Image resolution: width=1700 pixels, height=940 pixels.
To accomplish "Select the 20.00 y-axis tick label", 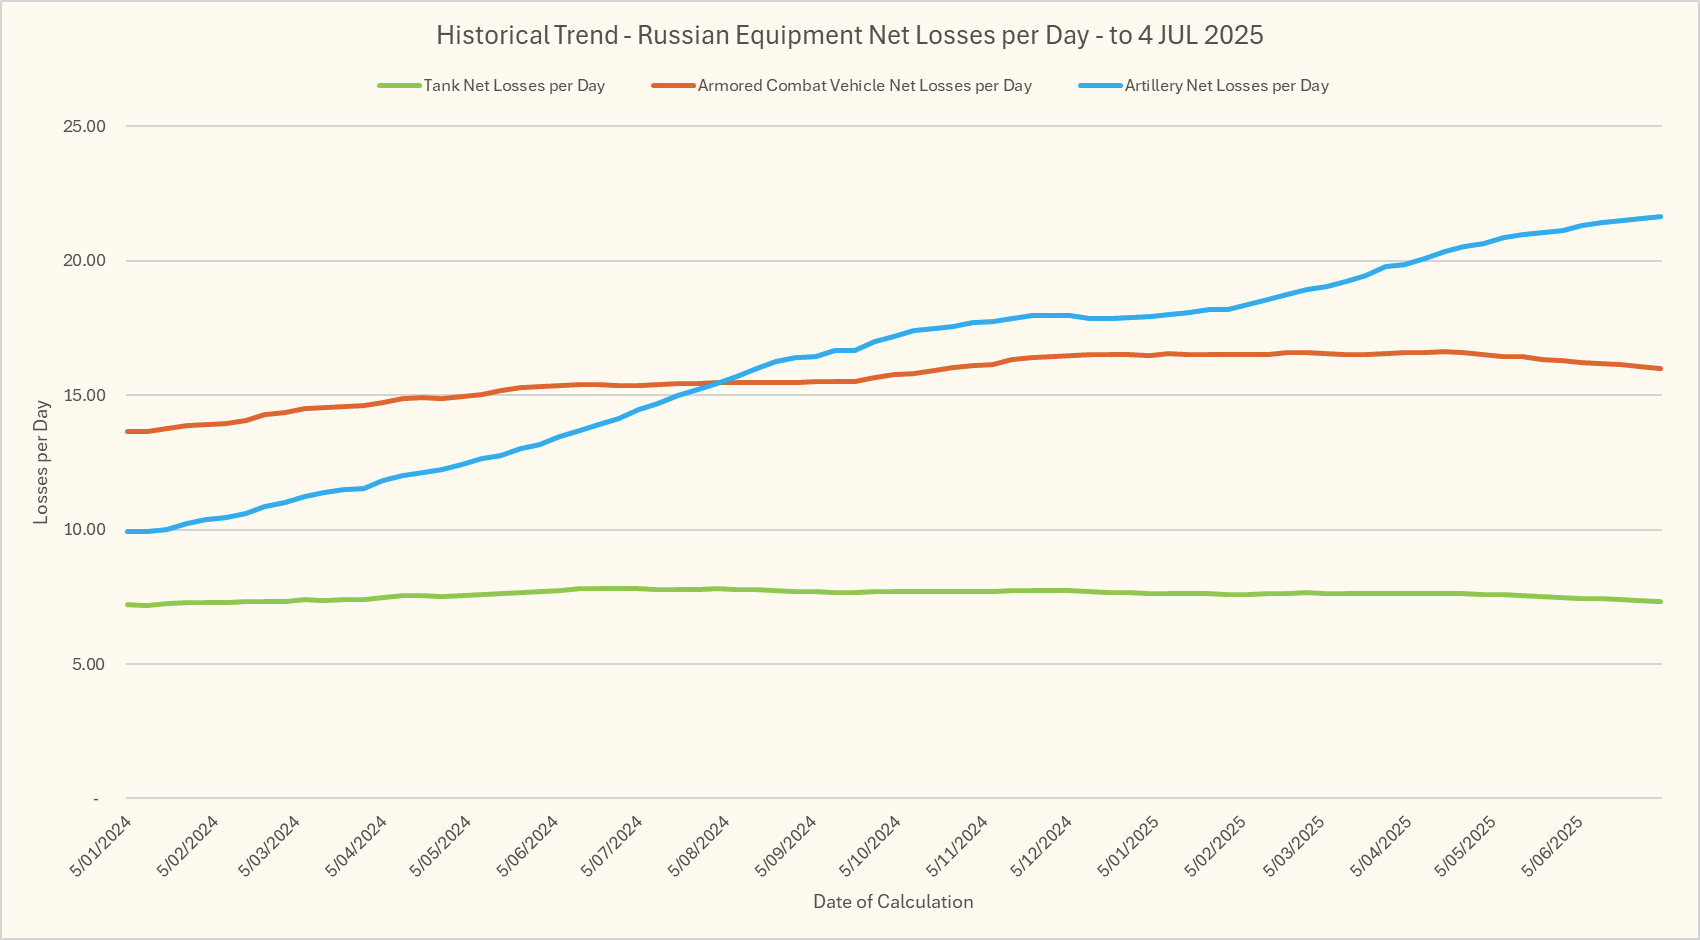I will point(84,261).
